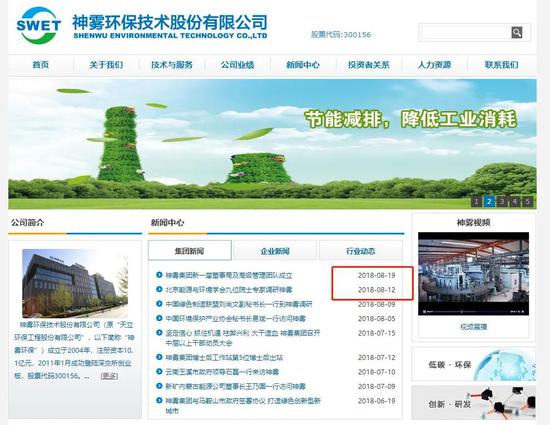Open news dated 2018-08-09
The image size is (550, 425).
(239, 304)
